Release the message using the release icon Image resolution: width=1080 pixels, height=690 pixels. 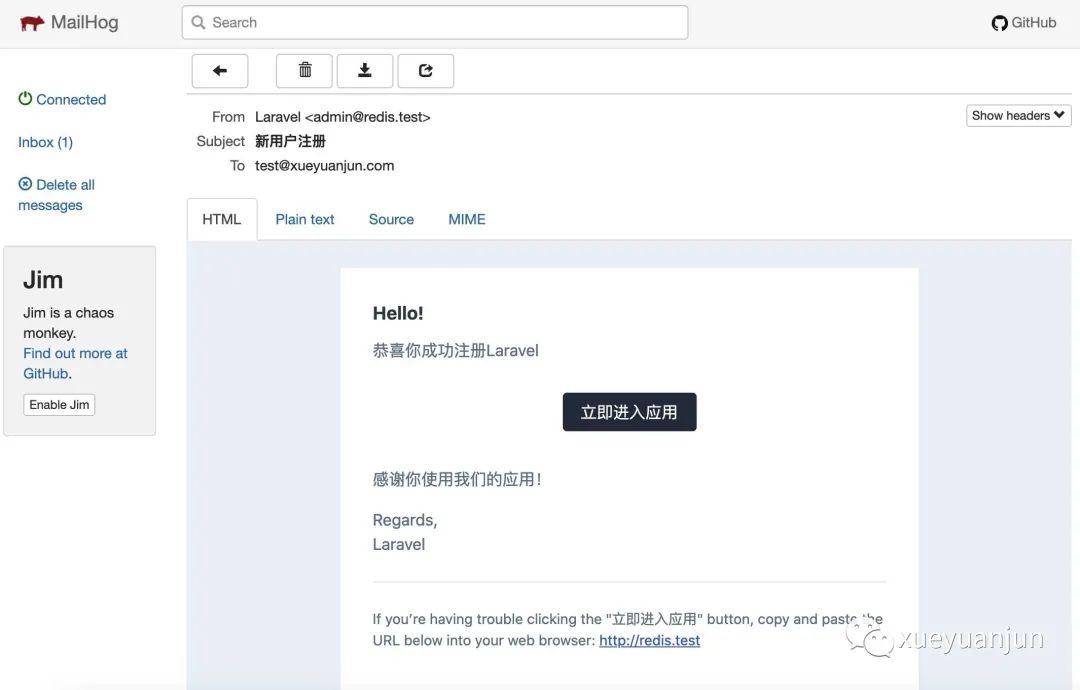[425, 70]
